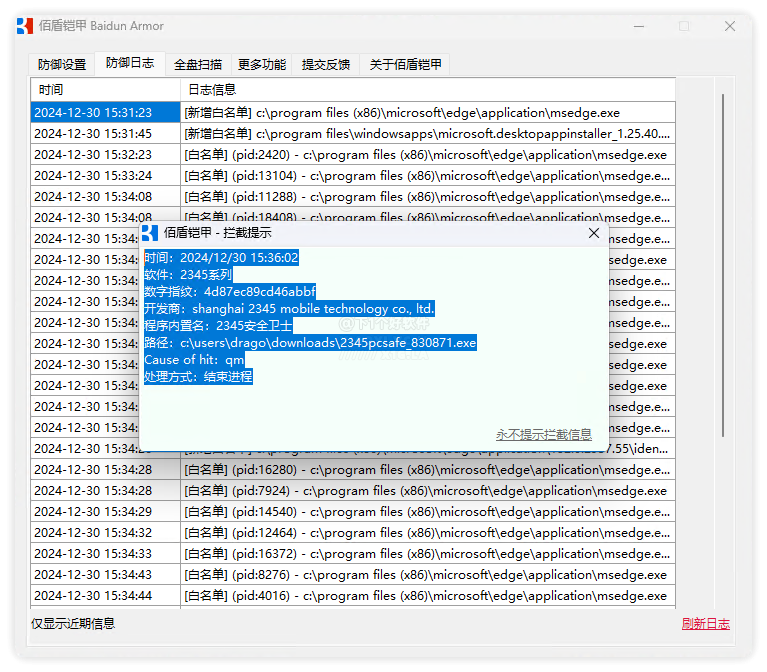Click the 刷新日志 link
Viewport: 767px width, 672px height.
(x=705, y=624)
